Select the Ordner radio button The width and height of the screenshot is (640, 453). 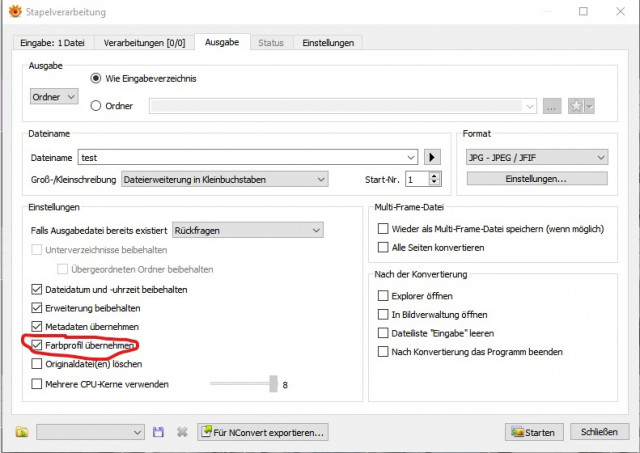click(x=96, y=106)
